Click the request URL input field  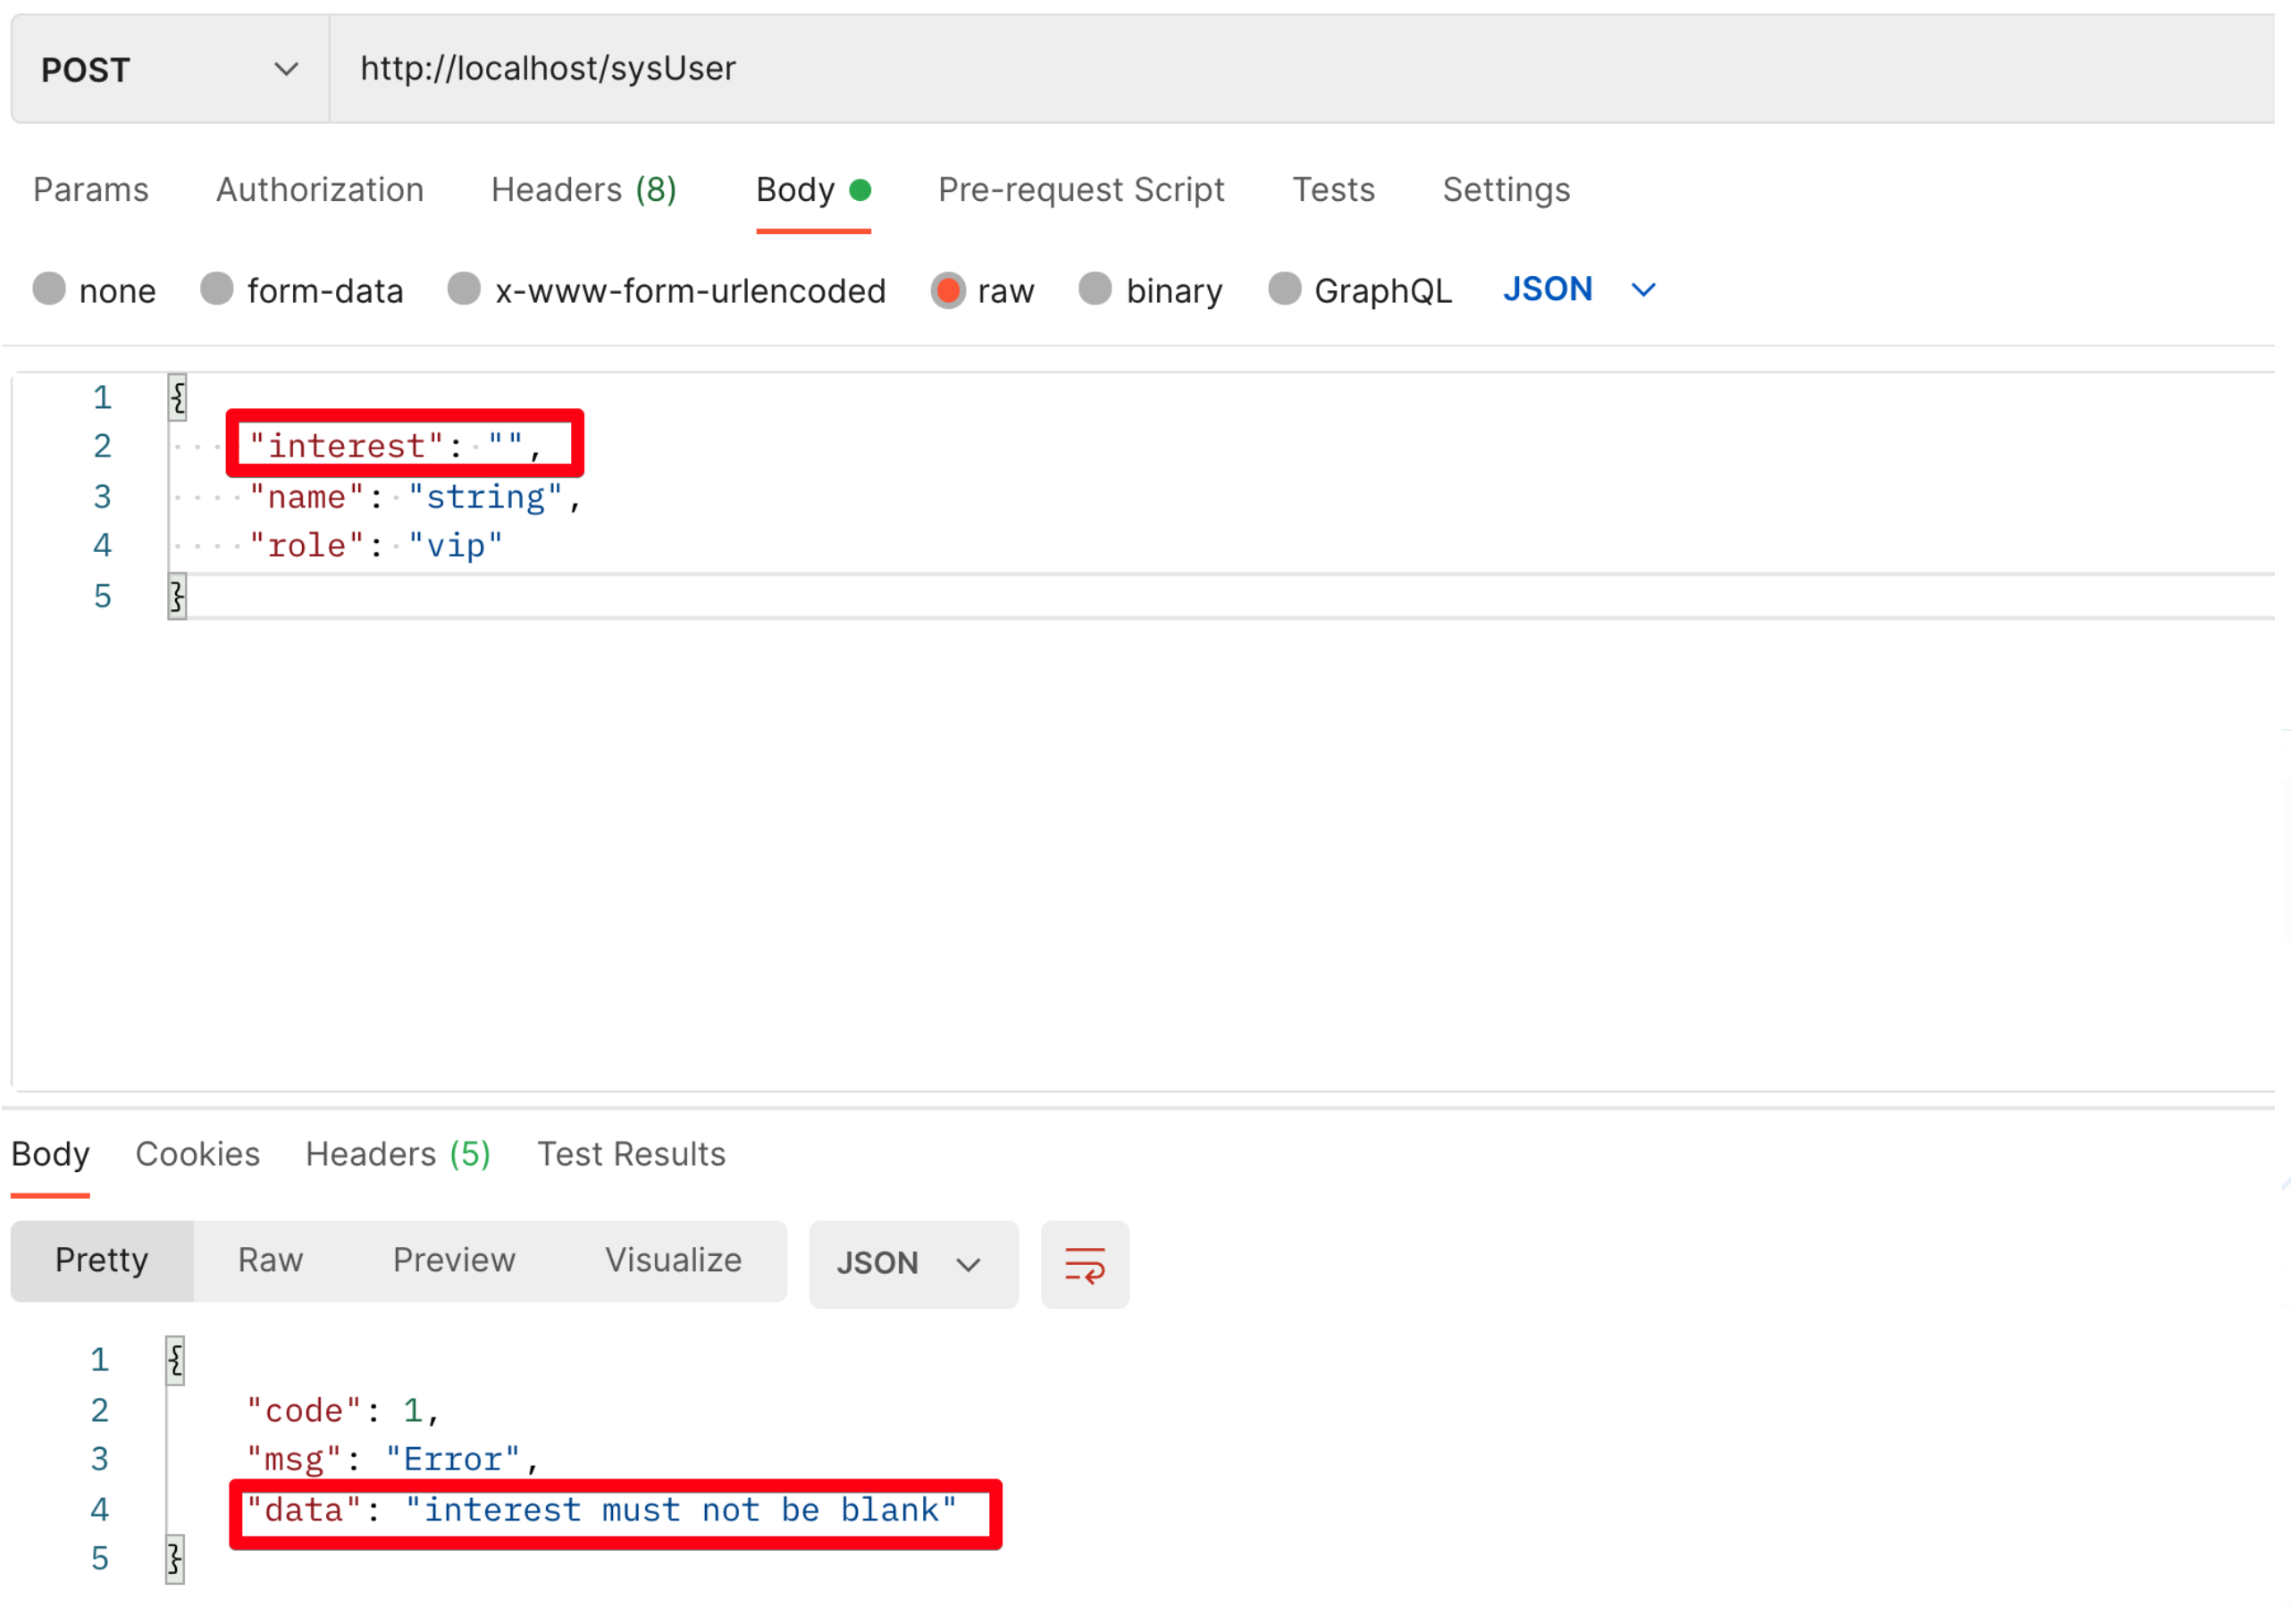(x=1200, y=69)
